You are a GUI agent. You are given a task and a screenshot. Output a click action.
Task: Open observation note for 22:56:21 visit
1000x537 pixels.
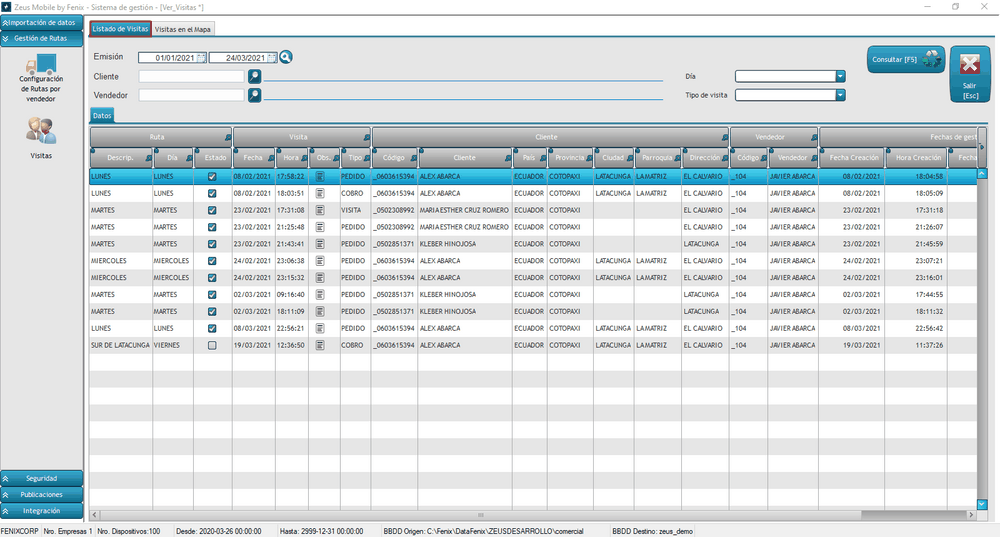(x=320, y=328)
